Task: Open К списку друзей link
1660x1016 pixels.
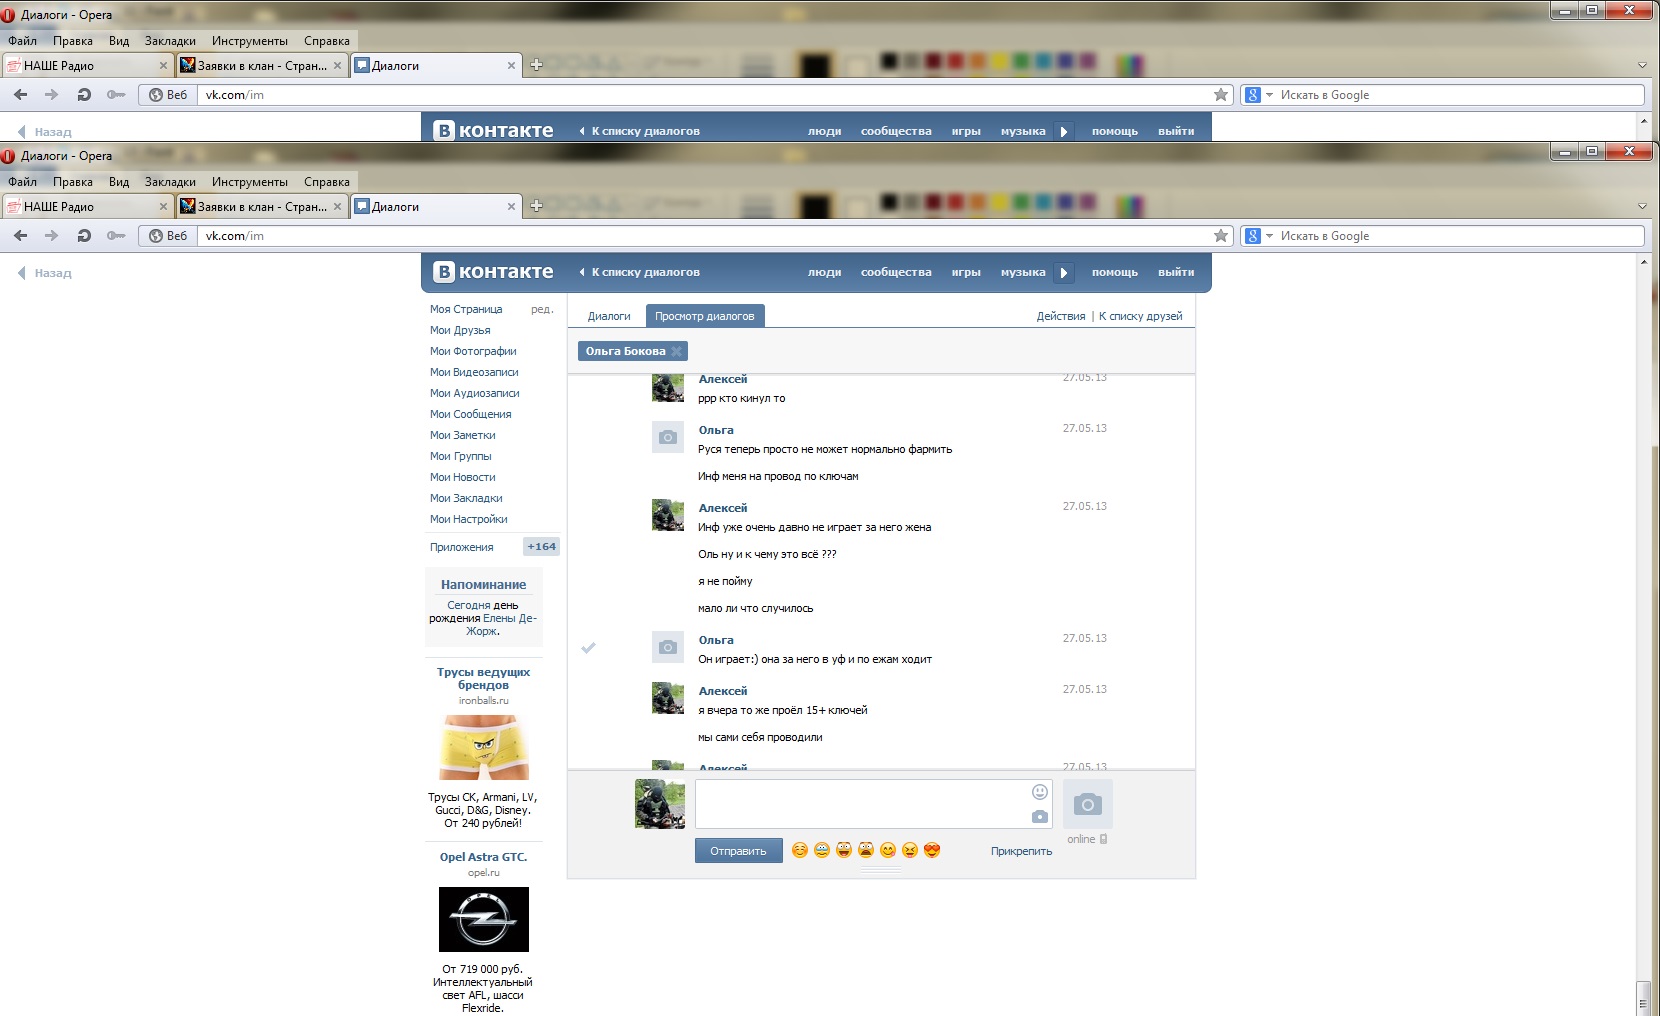Action: (x=1140, y=316)
